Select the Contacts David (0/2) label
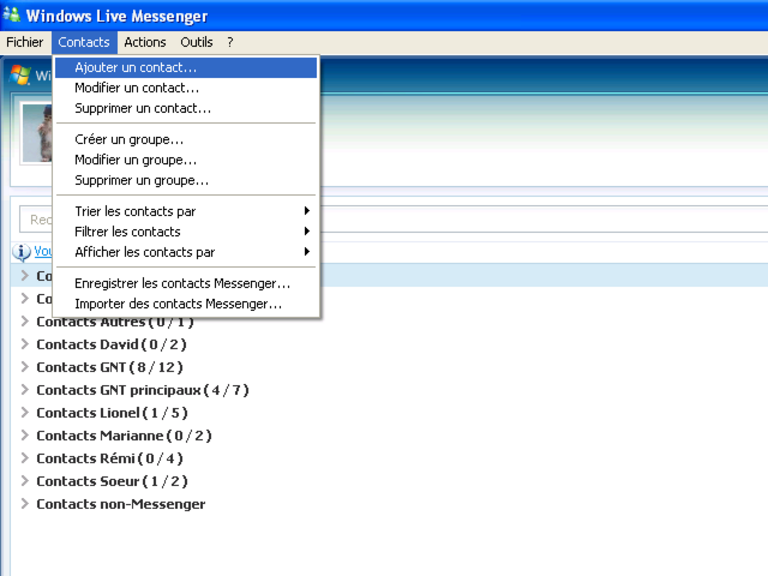Viewport: 768px width, 576px height. [x=112, y=345]
